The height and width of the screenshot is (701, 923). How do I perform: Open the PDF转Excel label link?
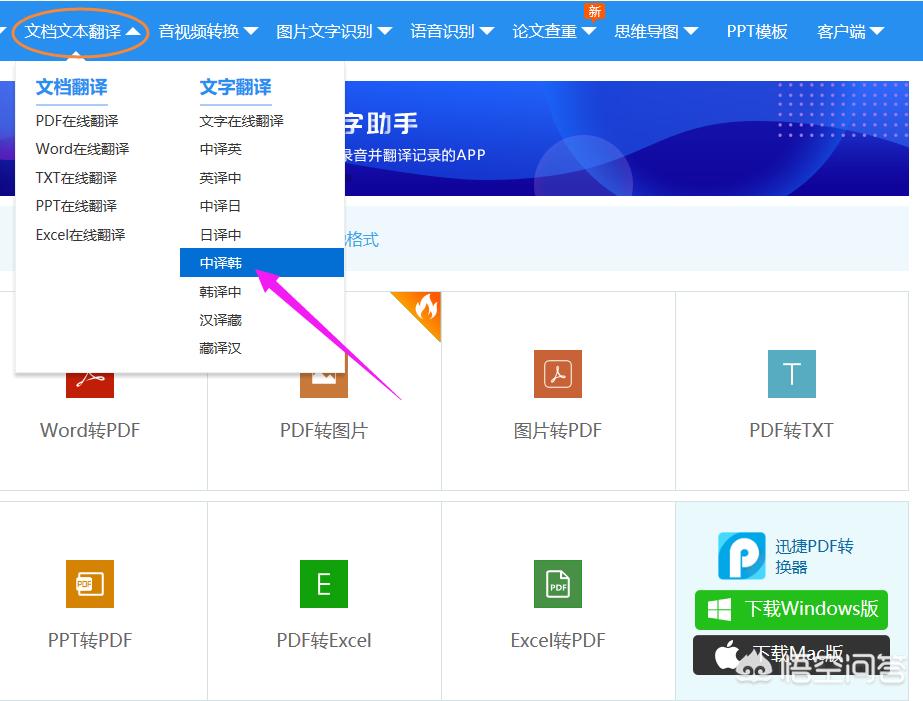[324, 640]
